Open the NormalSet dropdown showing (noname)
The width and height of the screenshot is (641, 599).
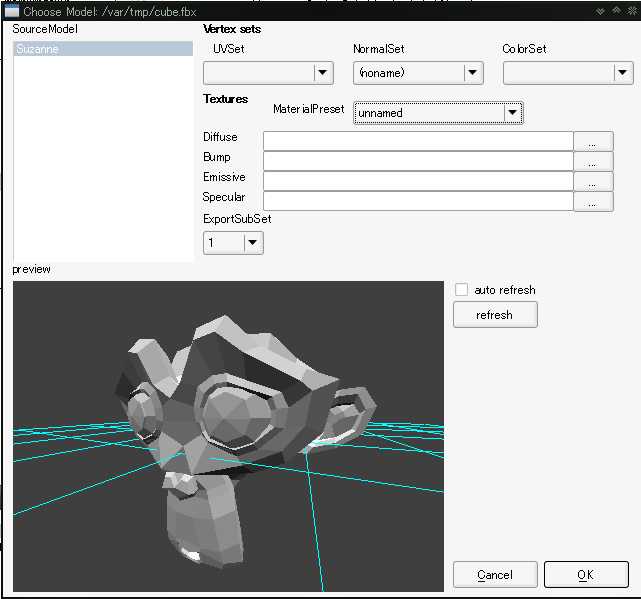(418, 73)
